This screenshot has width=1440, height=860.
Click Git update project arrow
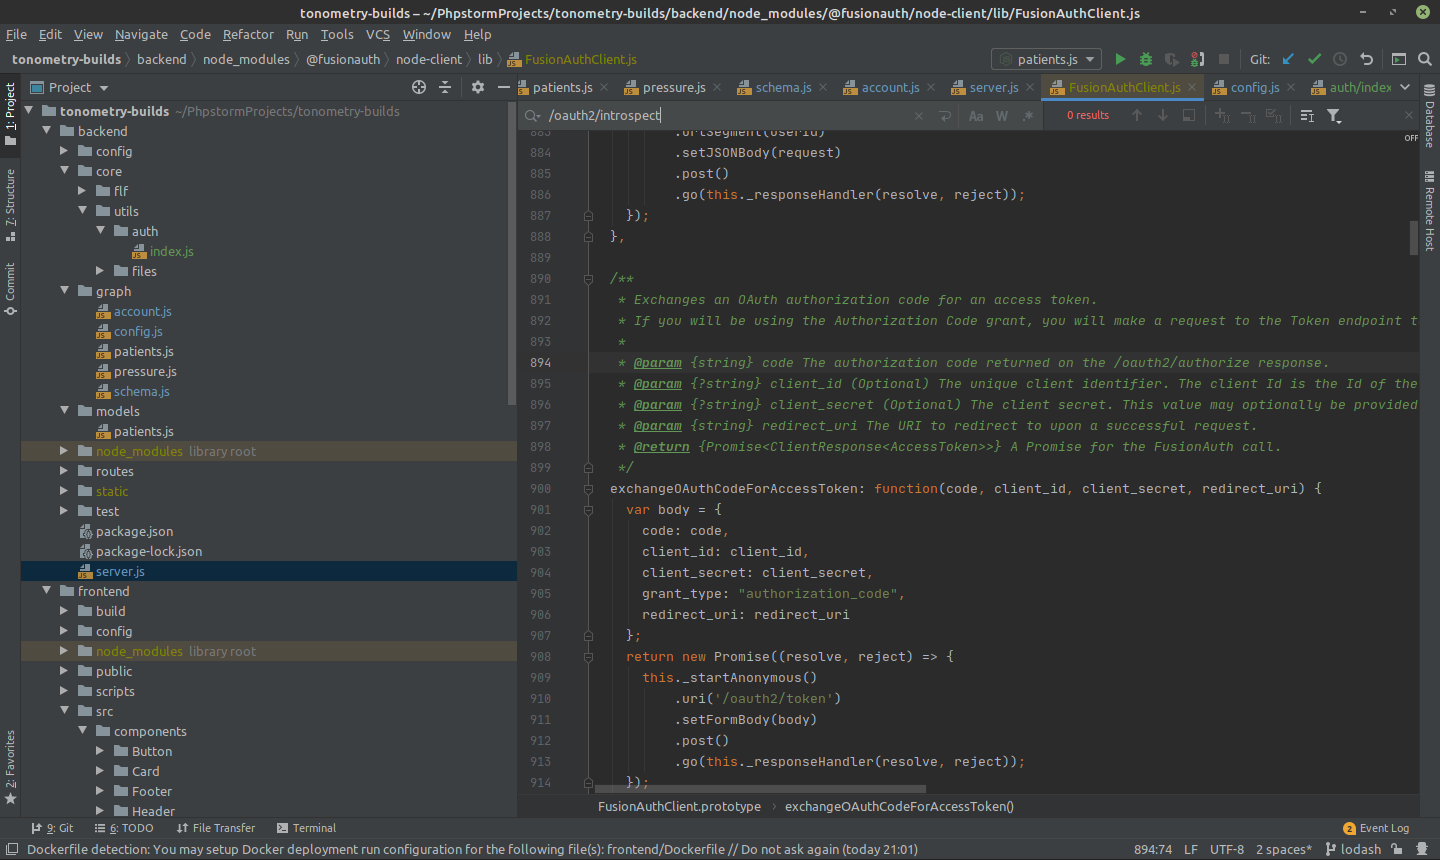(x=1288, y=59)
